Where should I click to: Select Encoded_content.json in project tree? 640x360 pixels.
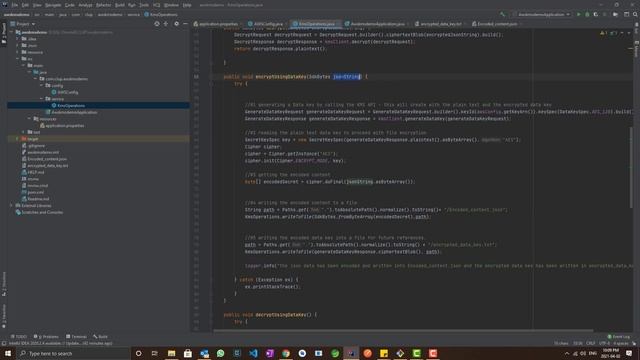44,159
